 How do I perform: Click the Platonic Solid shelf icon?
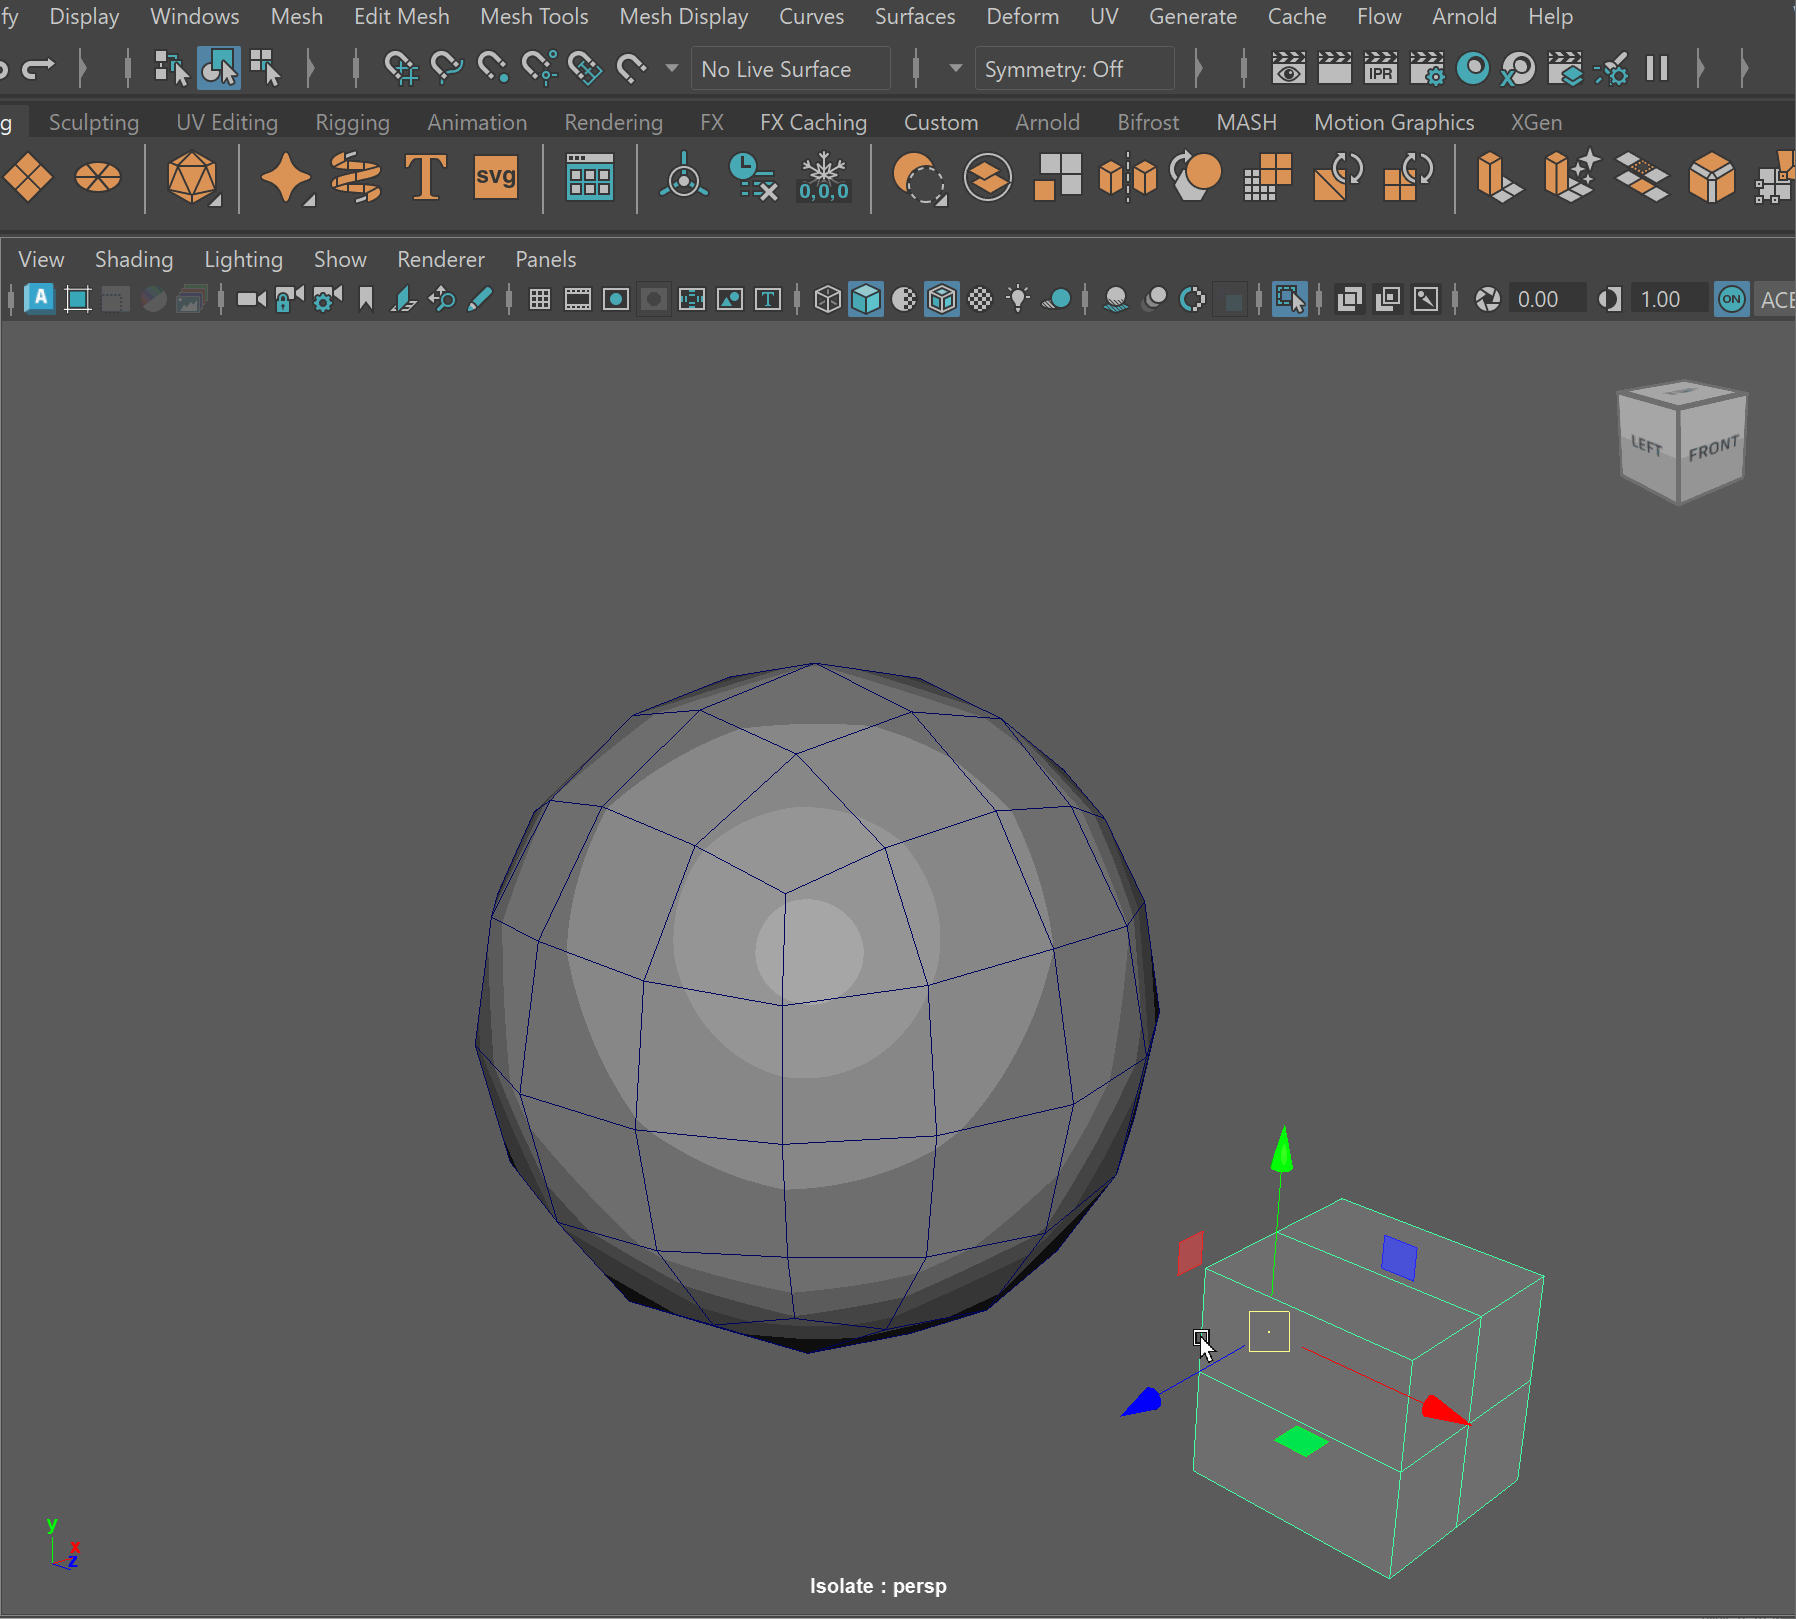click(192, 178)
